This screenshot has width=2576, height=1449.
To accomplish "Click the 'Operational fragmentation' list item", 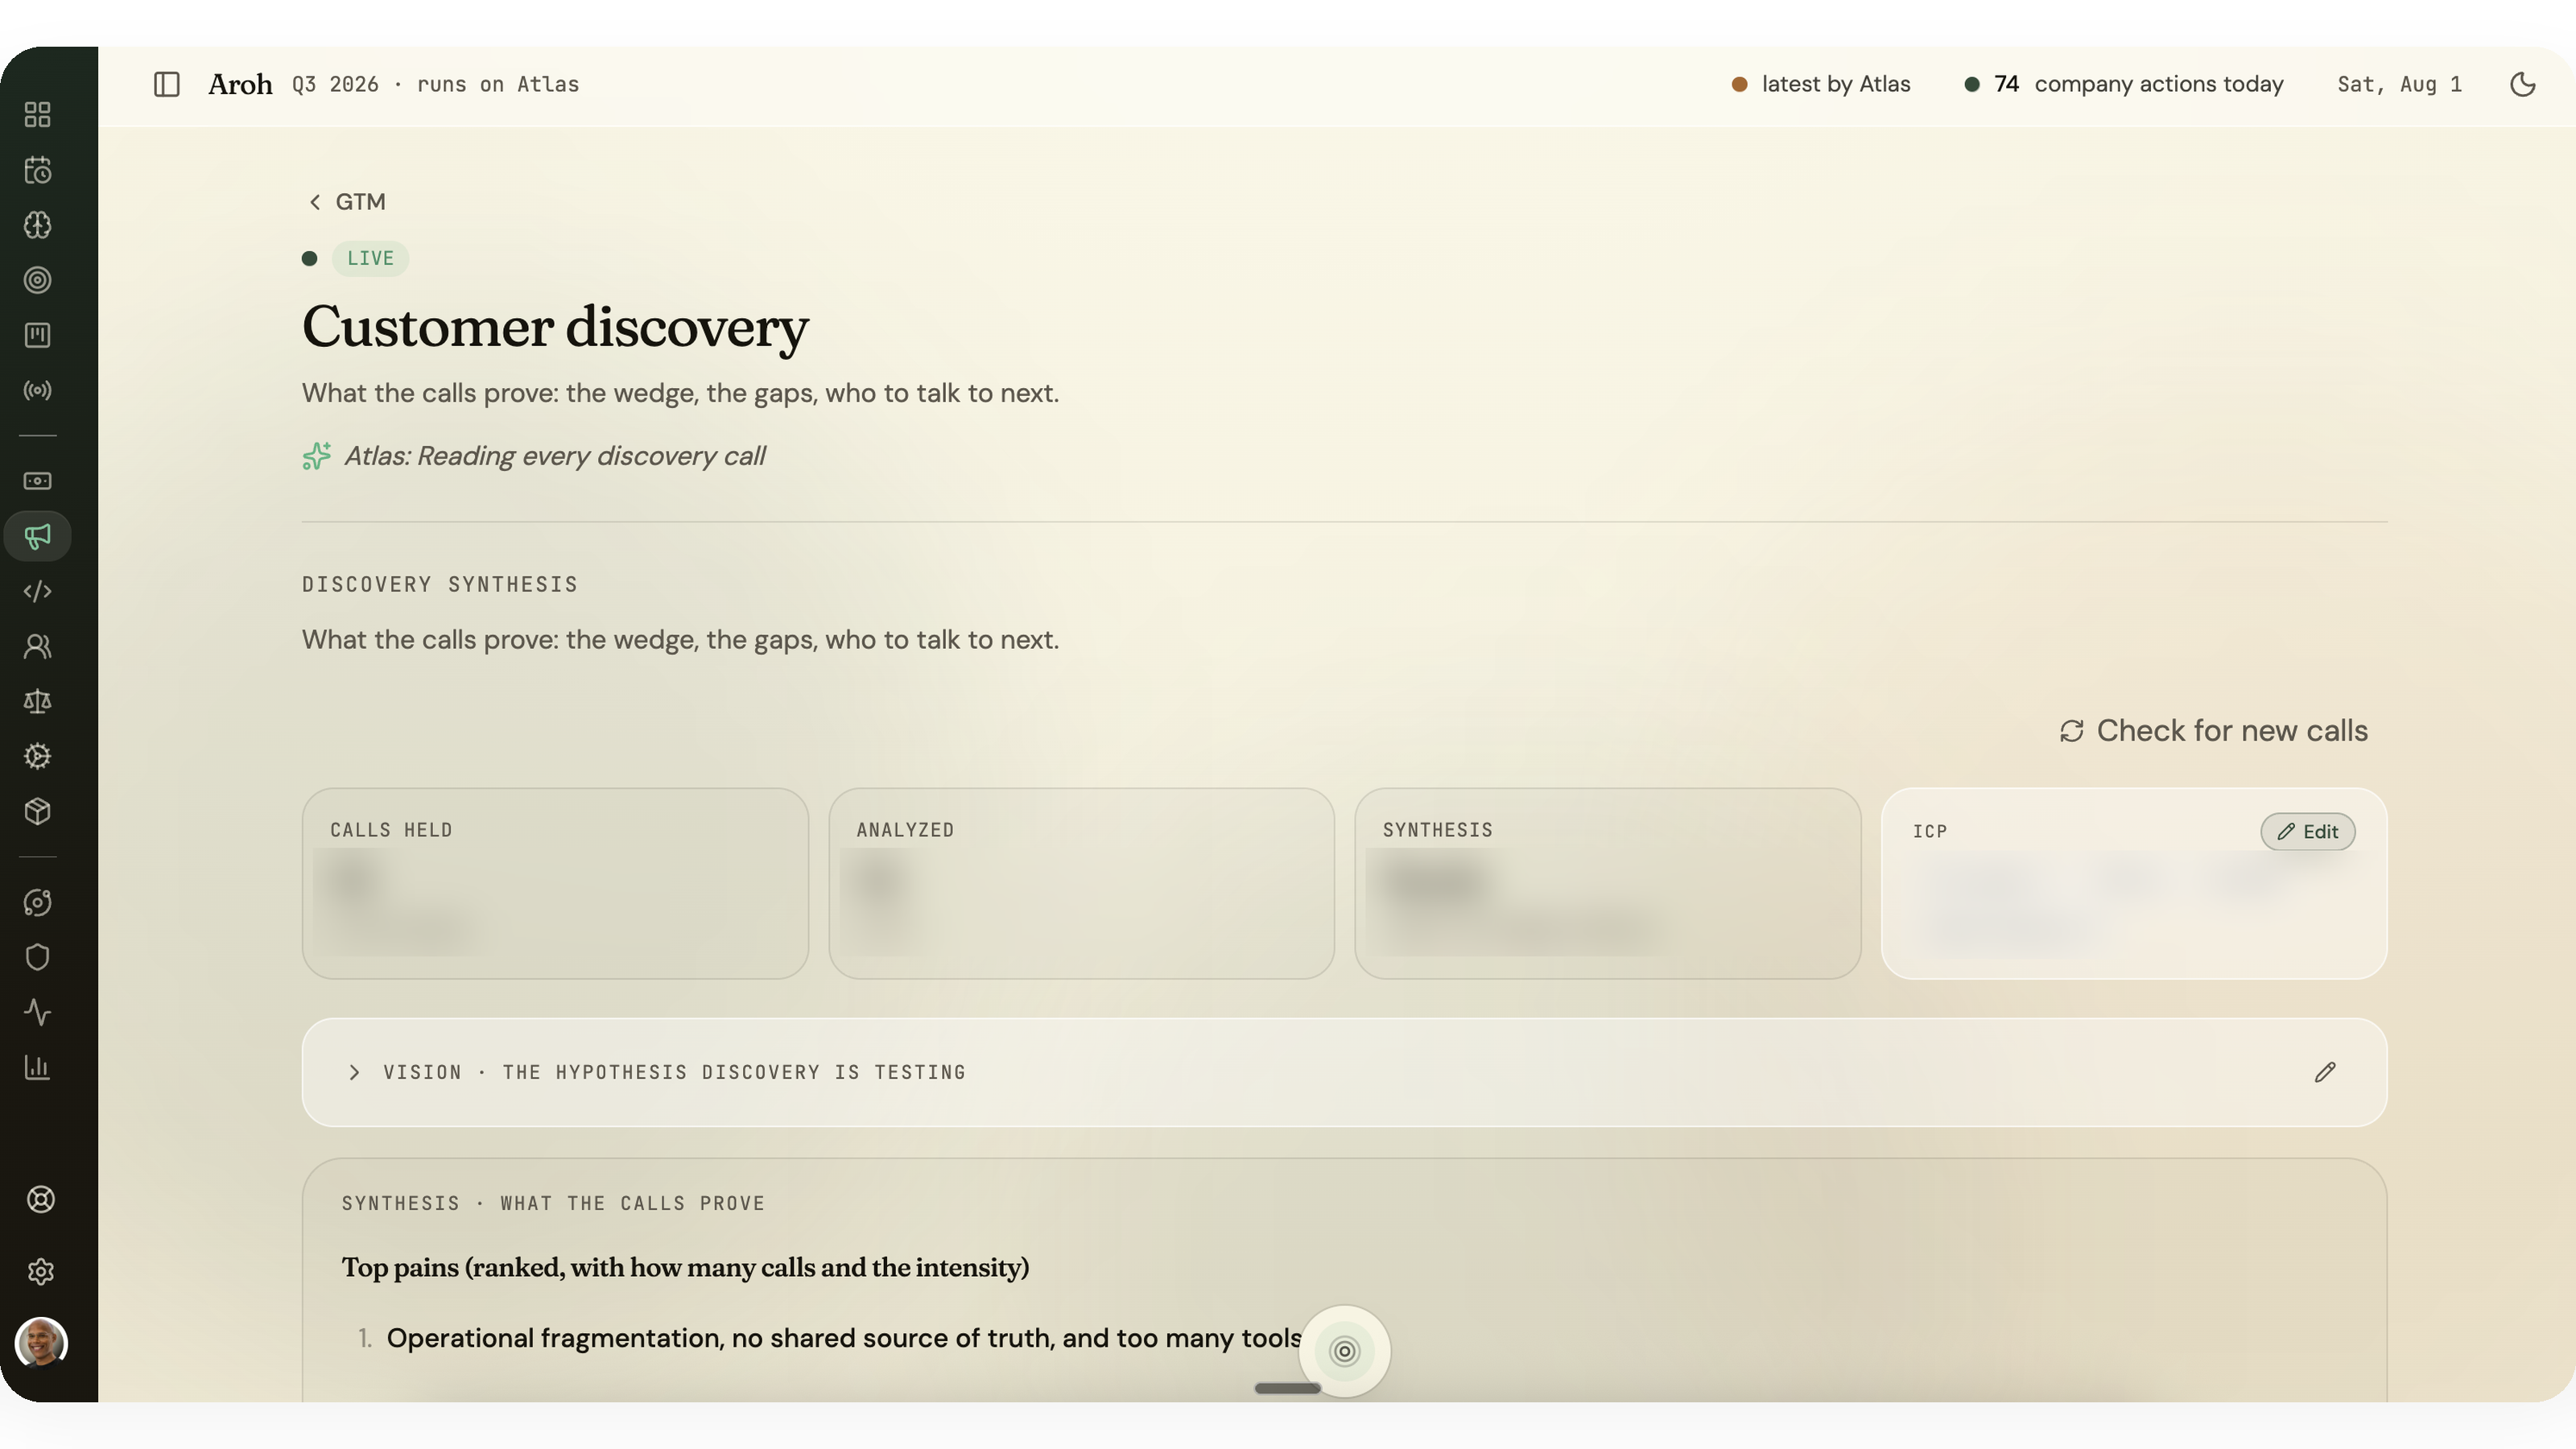I will [844, 1338].
